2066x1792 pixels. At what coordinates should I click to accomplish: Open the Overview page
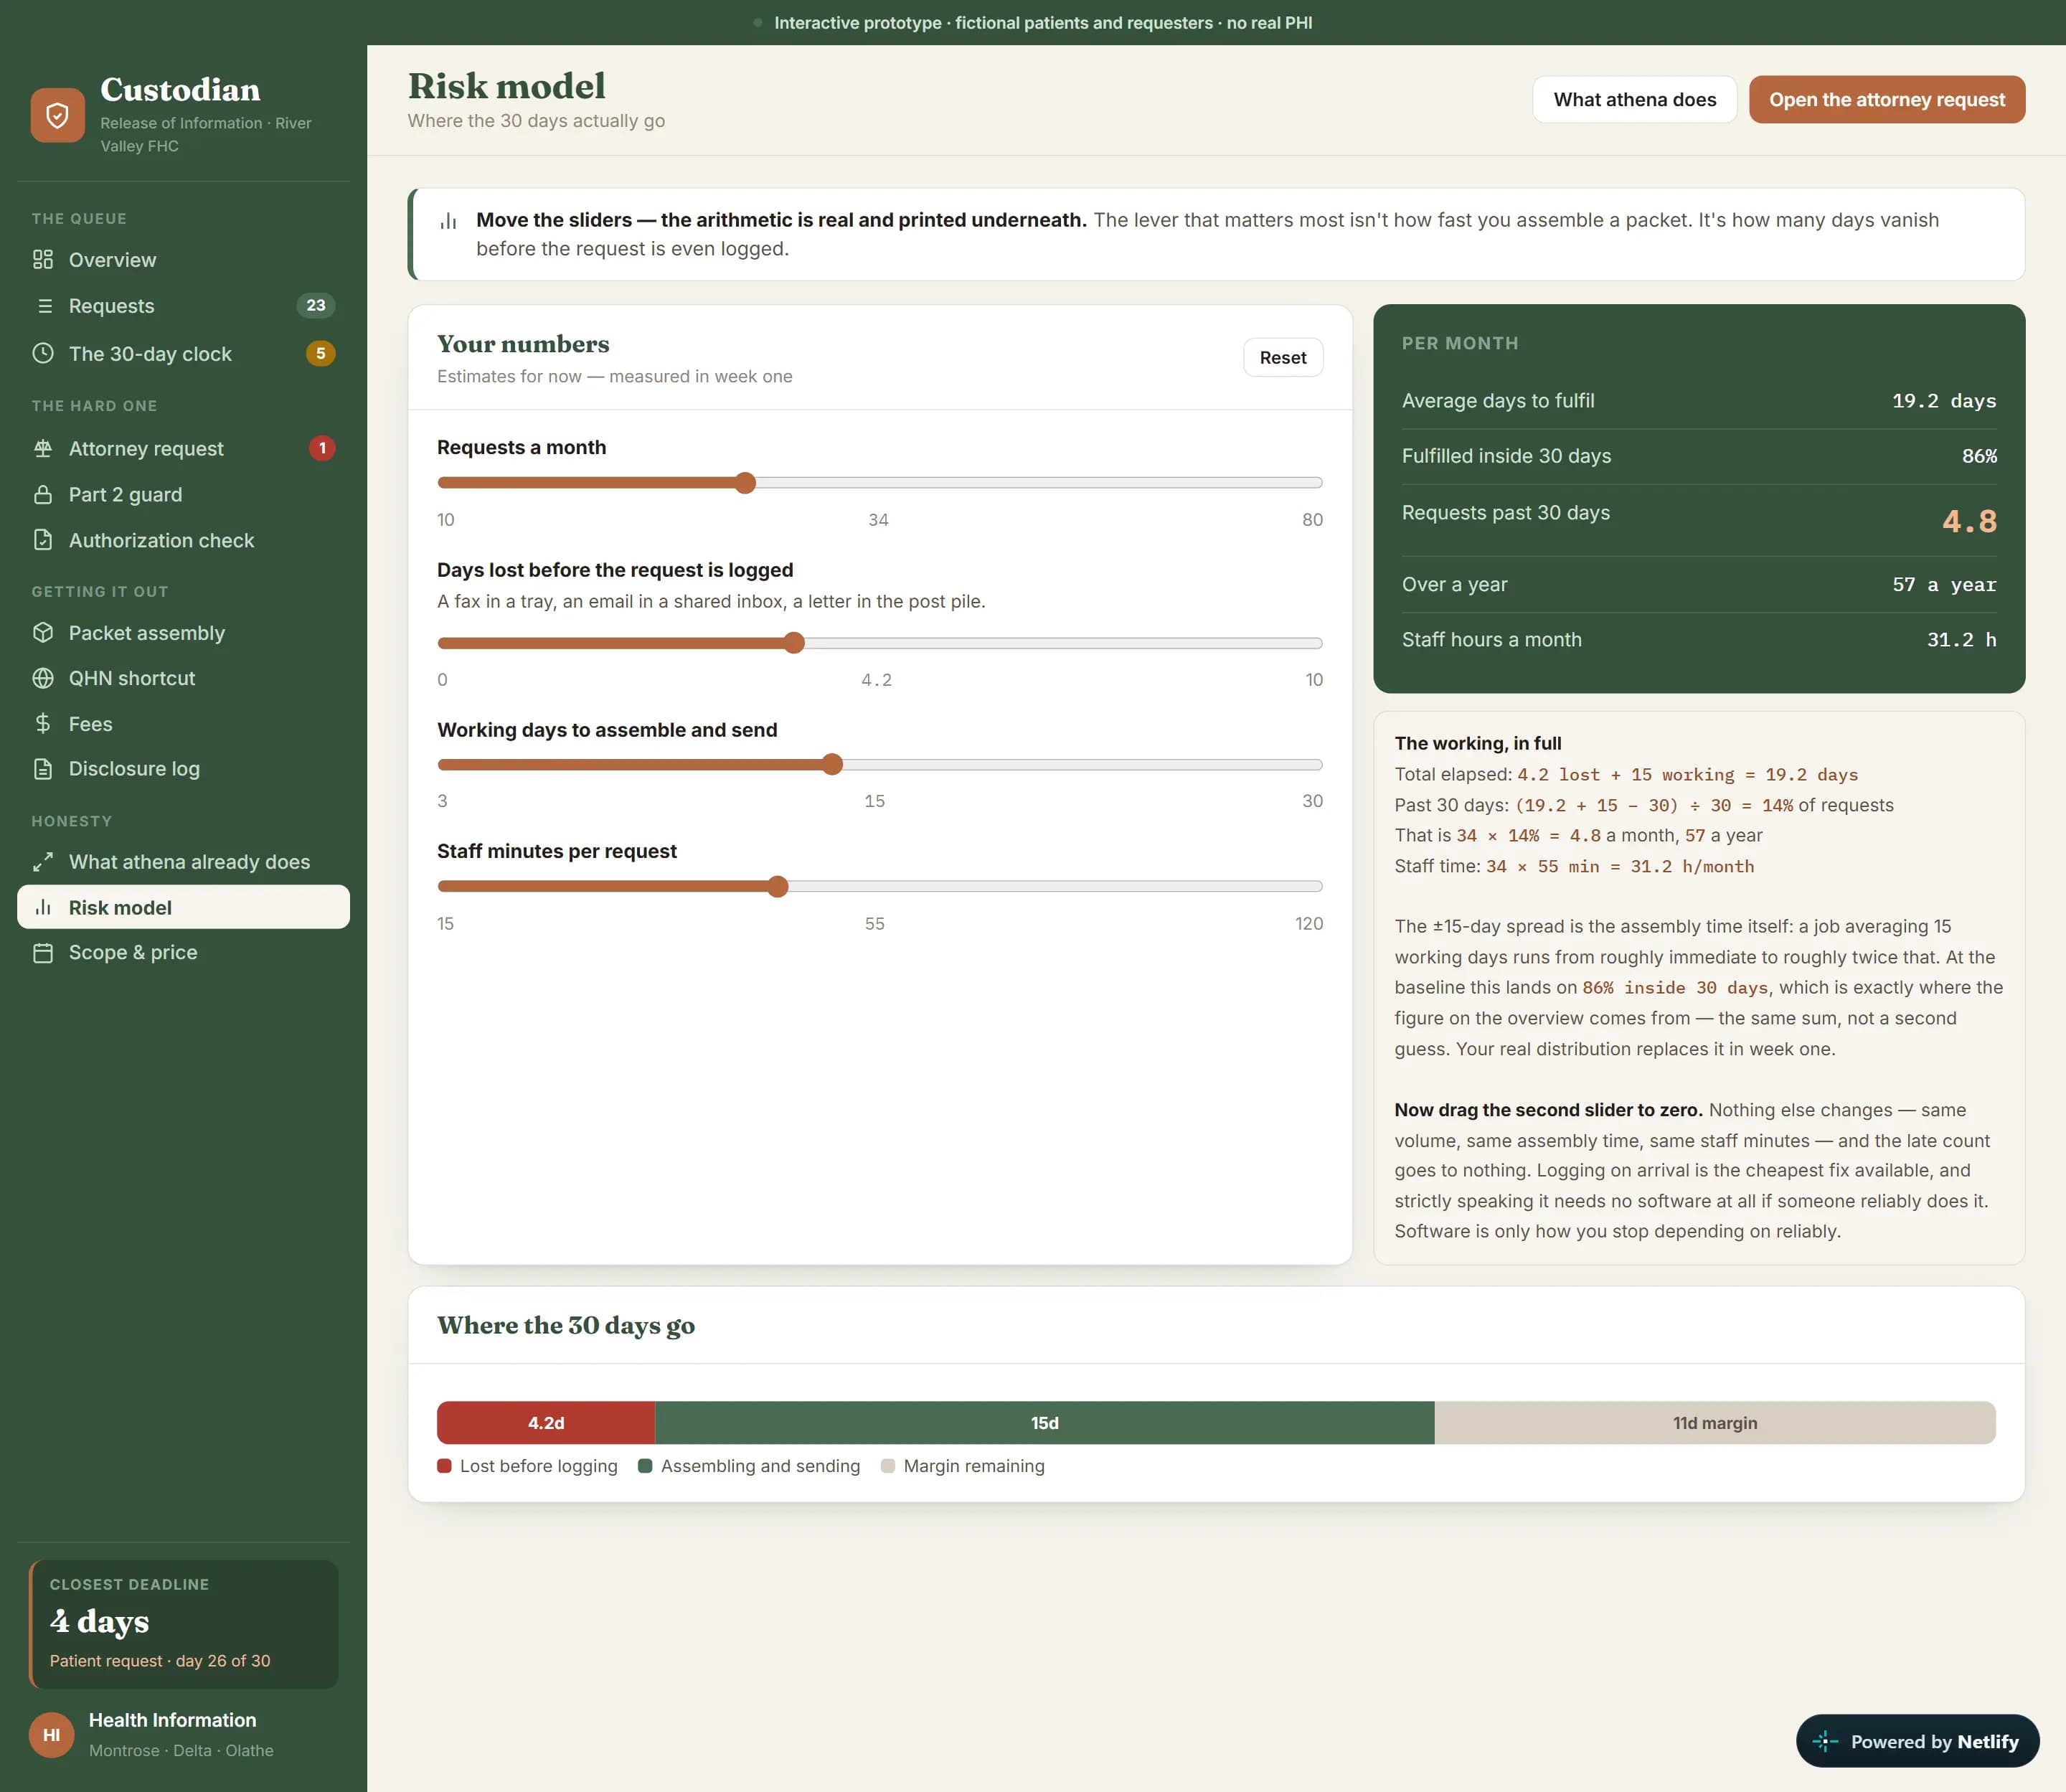point(183,260)
